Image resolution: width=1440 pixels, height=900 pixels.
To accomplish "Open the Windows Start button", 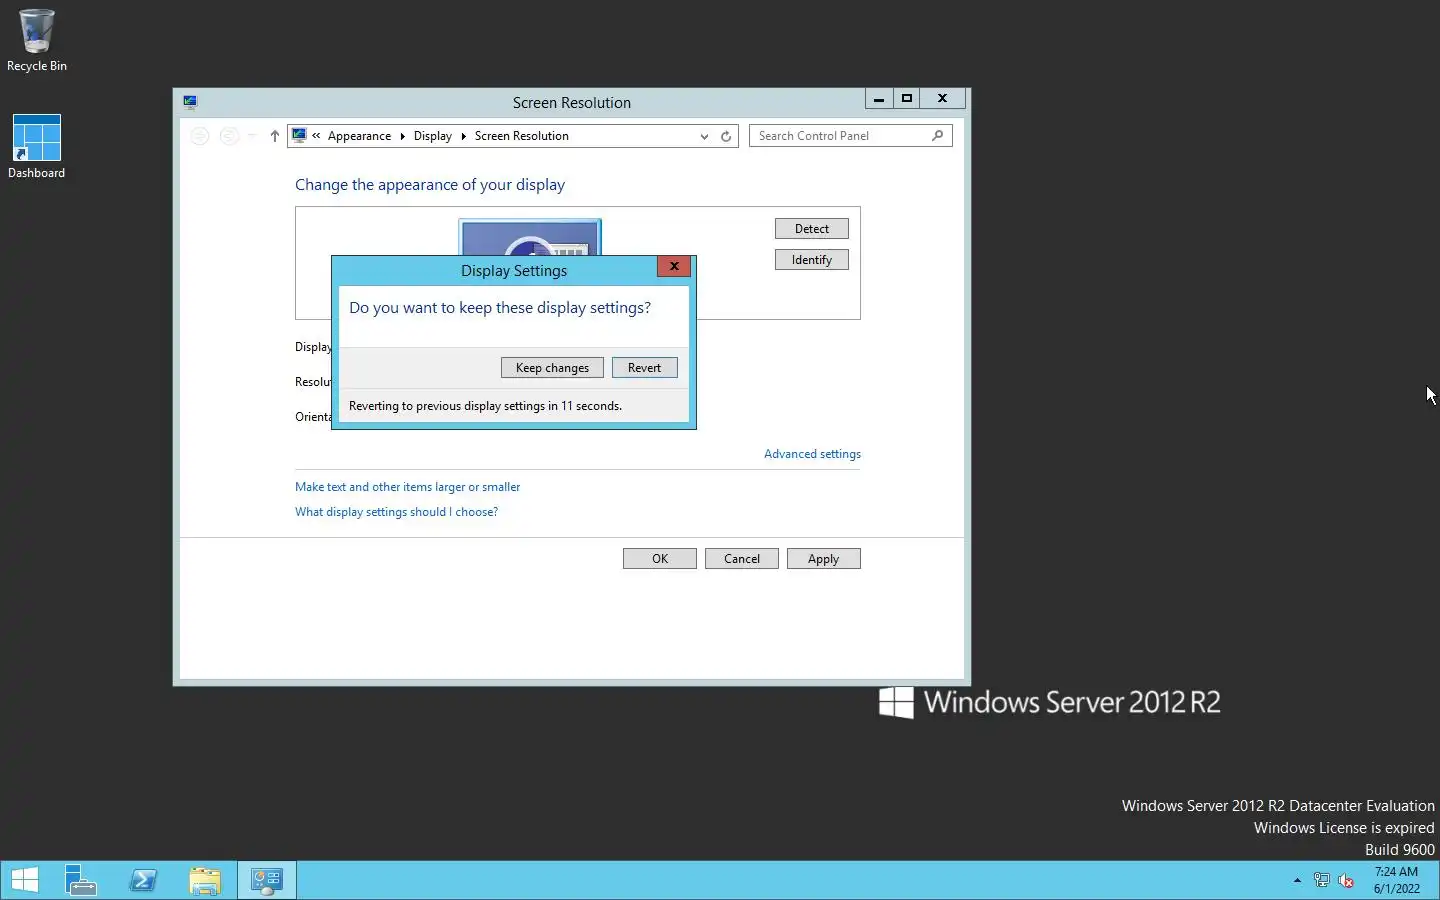I will coord(24,880).
